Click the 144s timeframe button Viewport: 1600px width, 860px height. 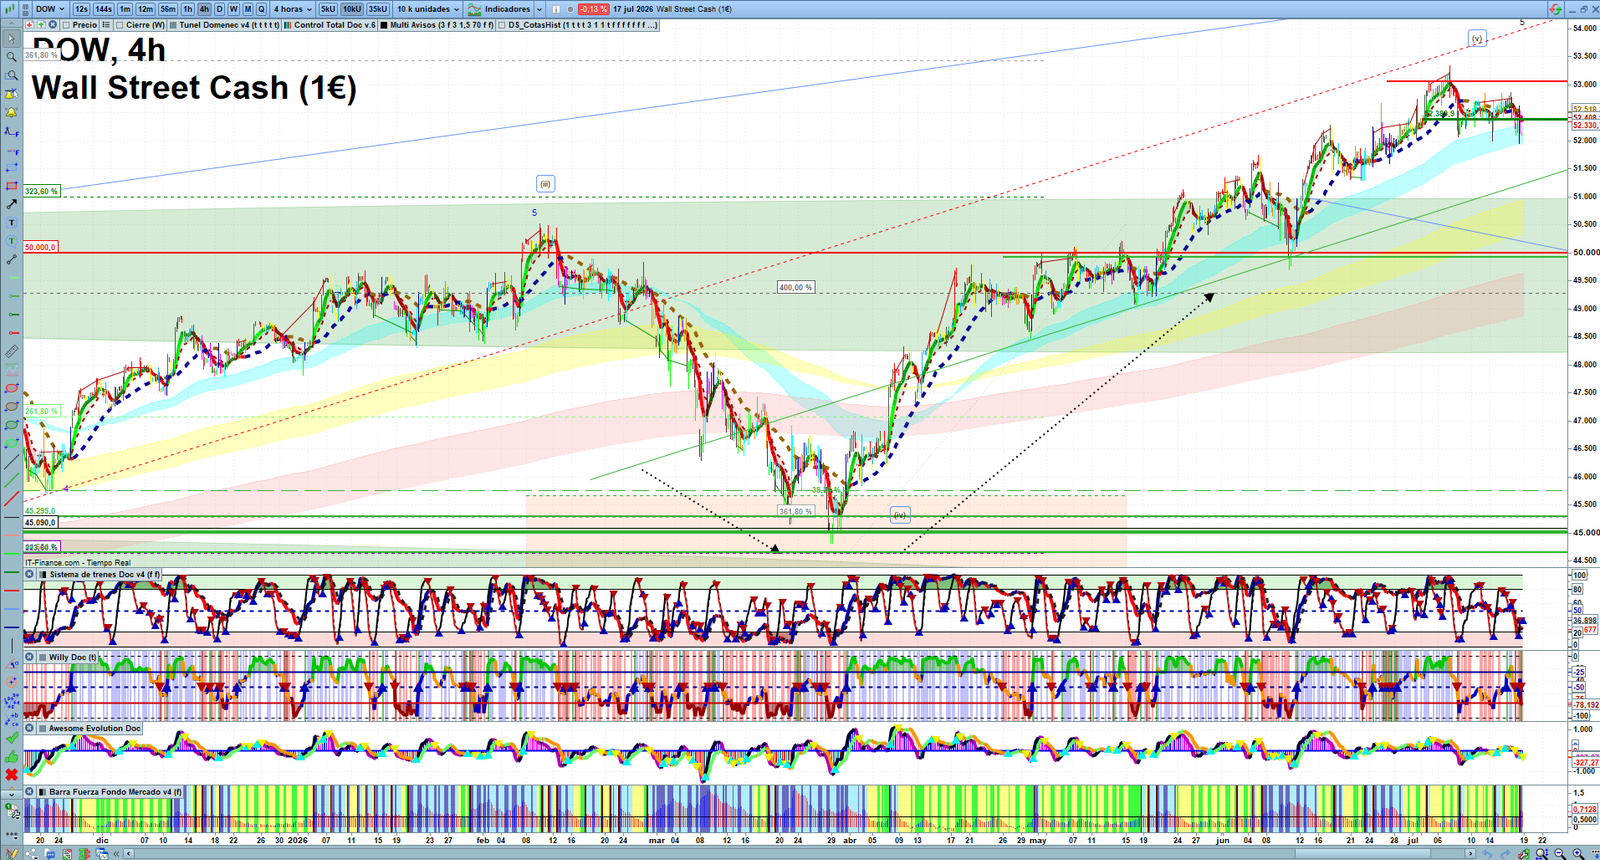[103, 9]
